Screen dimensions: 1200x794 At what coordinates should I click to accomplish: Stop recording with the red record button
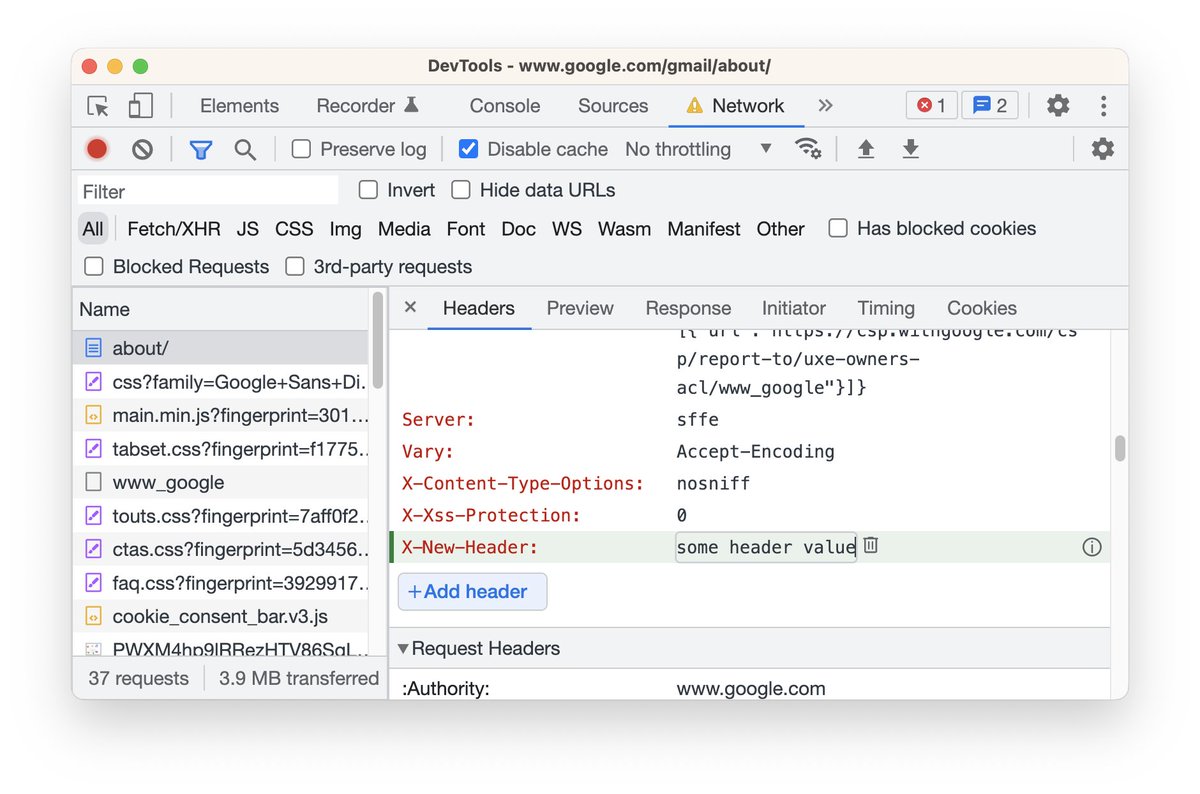coord(96,148)
